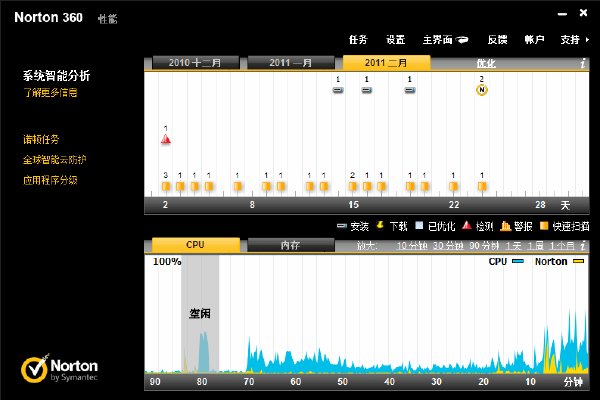The image size is (600, 400).
Task: Click the quick scan marker on day 3
Action: pos(180,186)
